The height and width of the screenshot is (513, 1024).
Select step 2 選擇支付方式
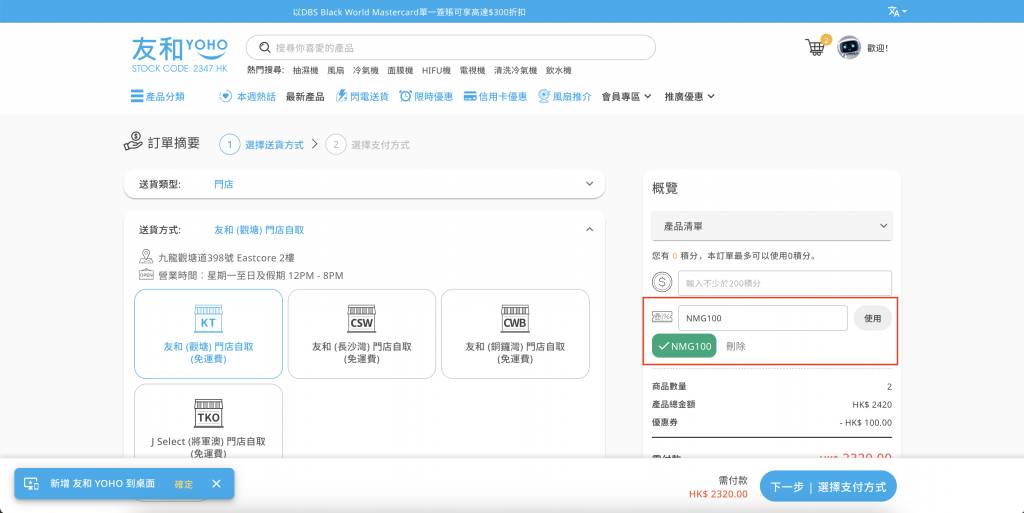tap(368, 144)
